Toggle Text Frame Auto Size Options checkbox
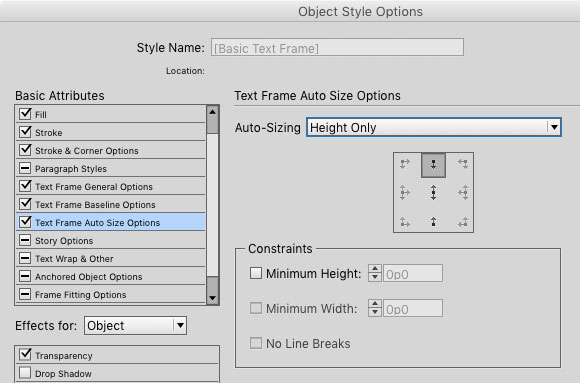This screenshot has width=580, height=383. click(x=25, y=222)
